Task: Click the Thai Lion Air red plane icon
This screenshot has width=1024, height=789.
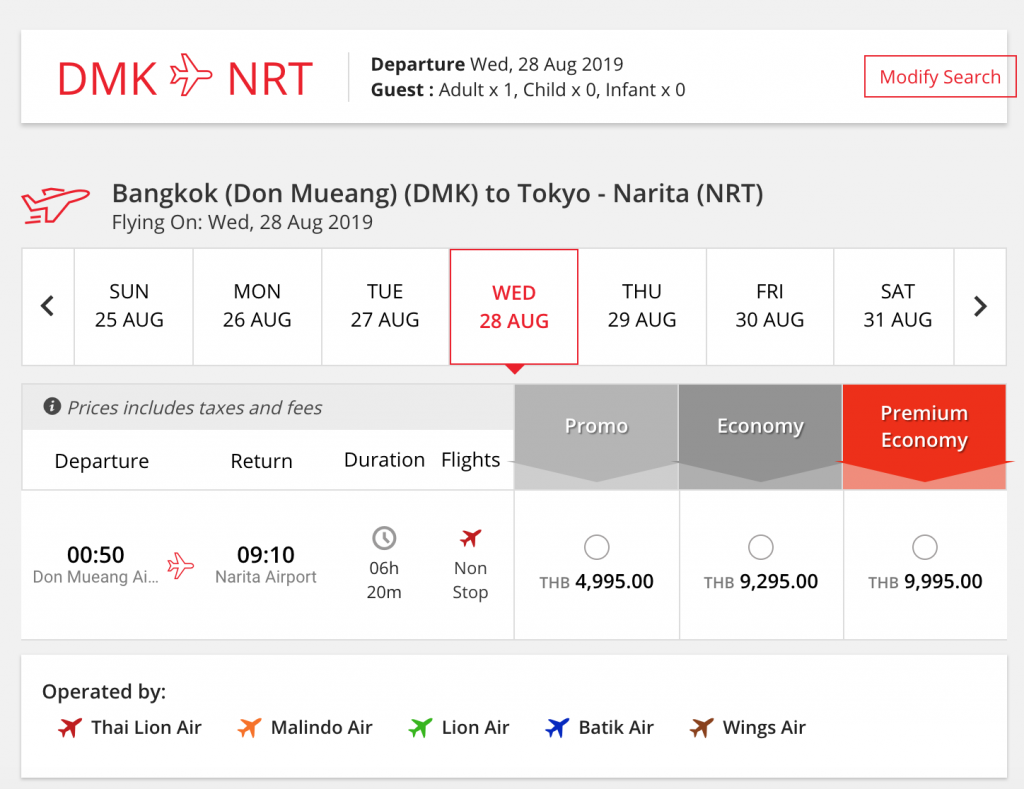Action: (70, 727)
